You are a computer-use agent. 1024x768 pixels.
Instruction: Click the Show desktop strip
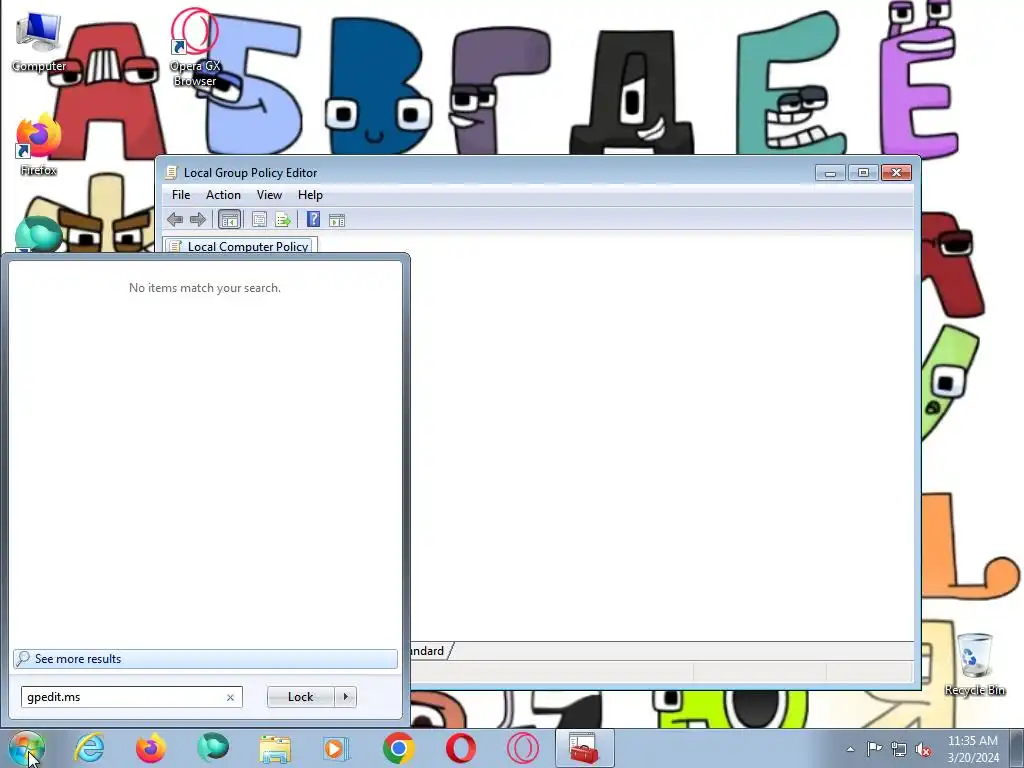pos(1017,749)
